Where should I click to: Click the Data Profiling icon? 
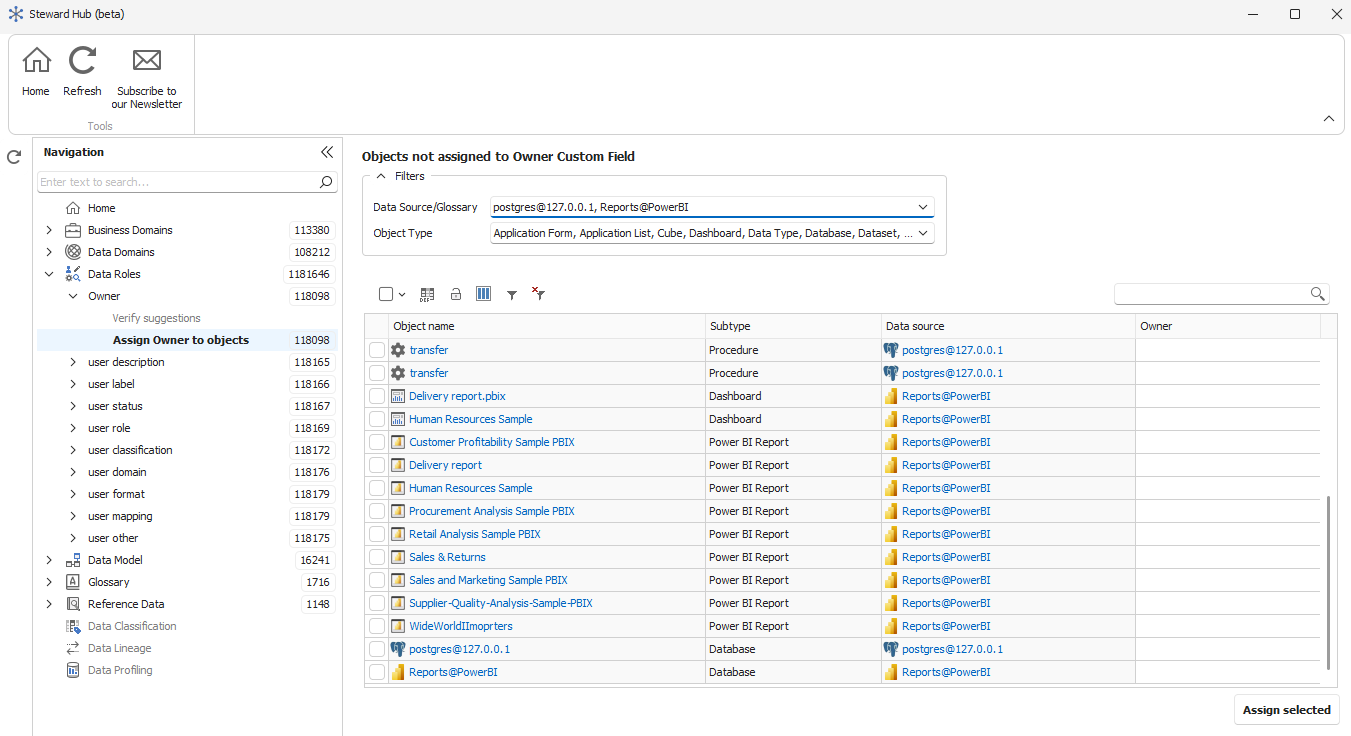(x=73, y=670)
